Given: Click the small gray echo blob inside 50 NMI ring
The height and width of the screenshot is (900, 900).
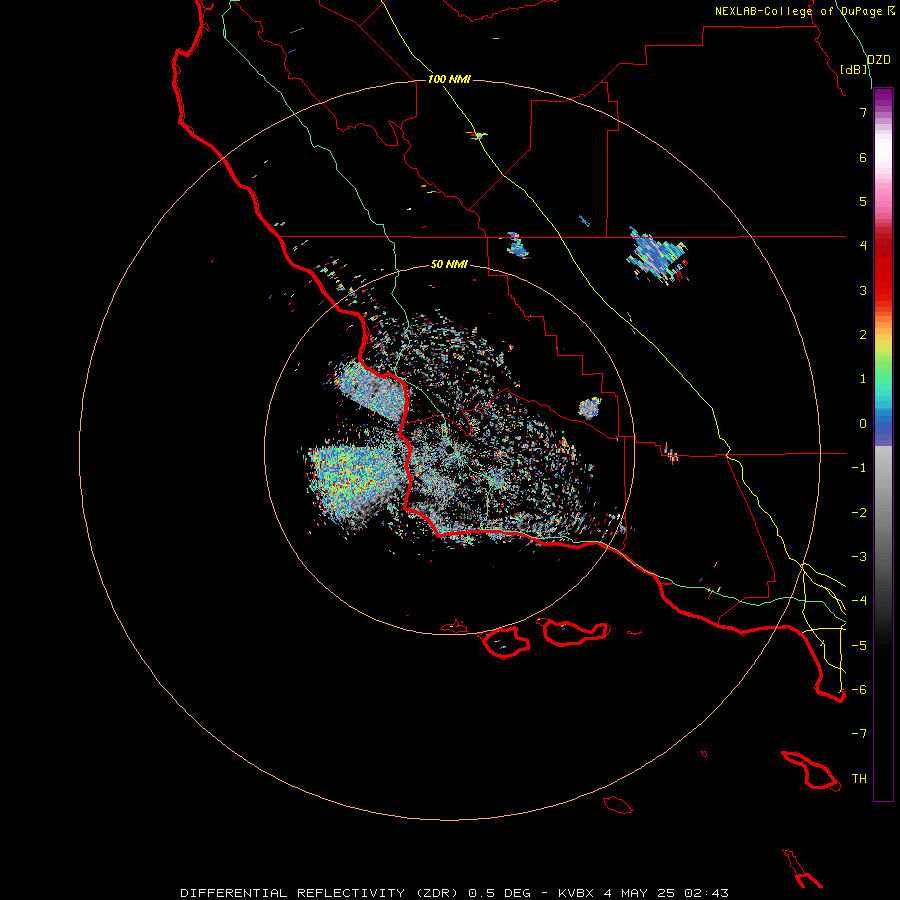Looking at the screenshot, I should pyautogui.click(x=589, y=408).
